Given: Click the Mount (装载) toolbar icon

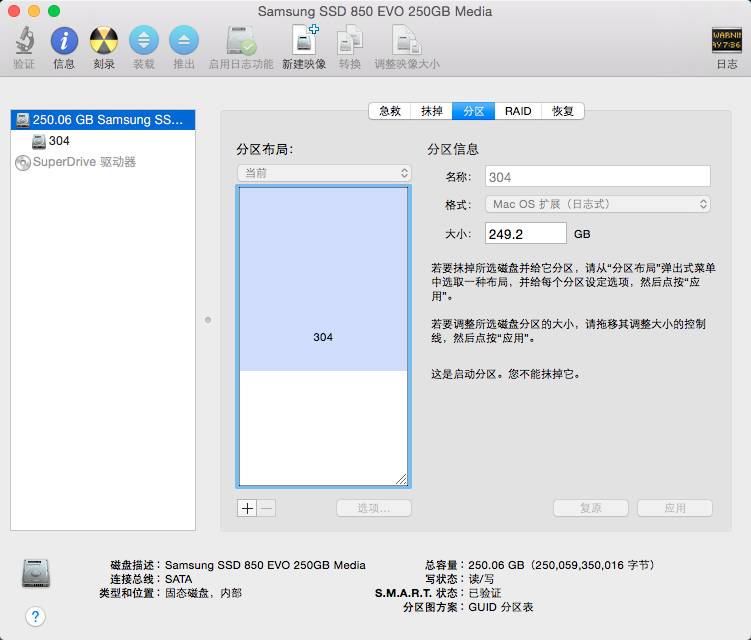Looking at the screenshot, I should coord(144,40).
